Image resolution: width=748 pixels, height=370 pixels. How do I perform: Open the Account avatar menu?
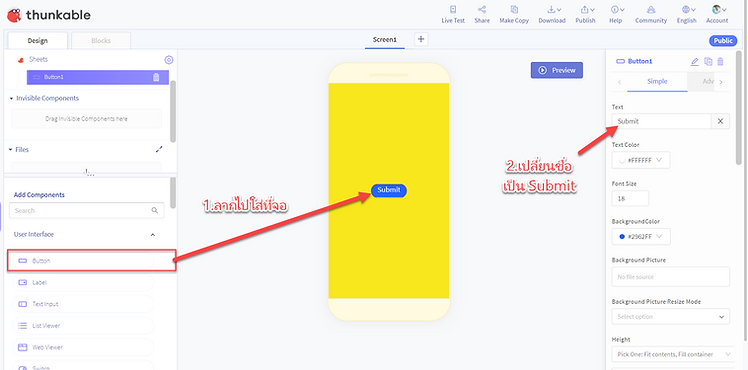click(717, 14)
